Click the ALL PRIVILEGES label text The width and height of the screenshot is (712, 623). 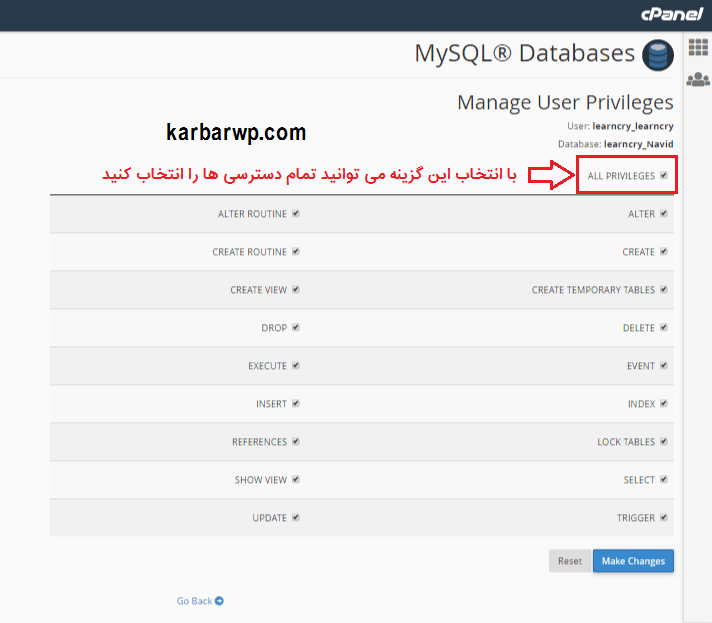coord(621,176)
